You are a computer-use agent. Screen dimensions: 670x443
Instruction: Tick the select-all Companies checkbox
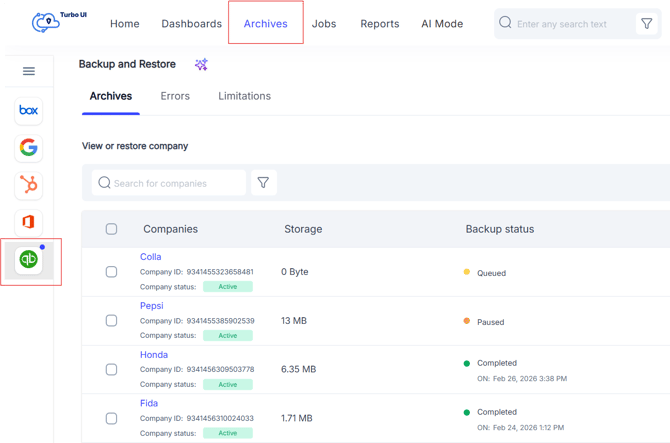(x=111, y=229)
